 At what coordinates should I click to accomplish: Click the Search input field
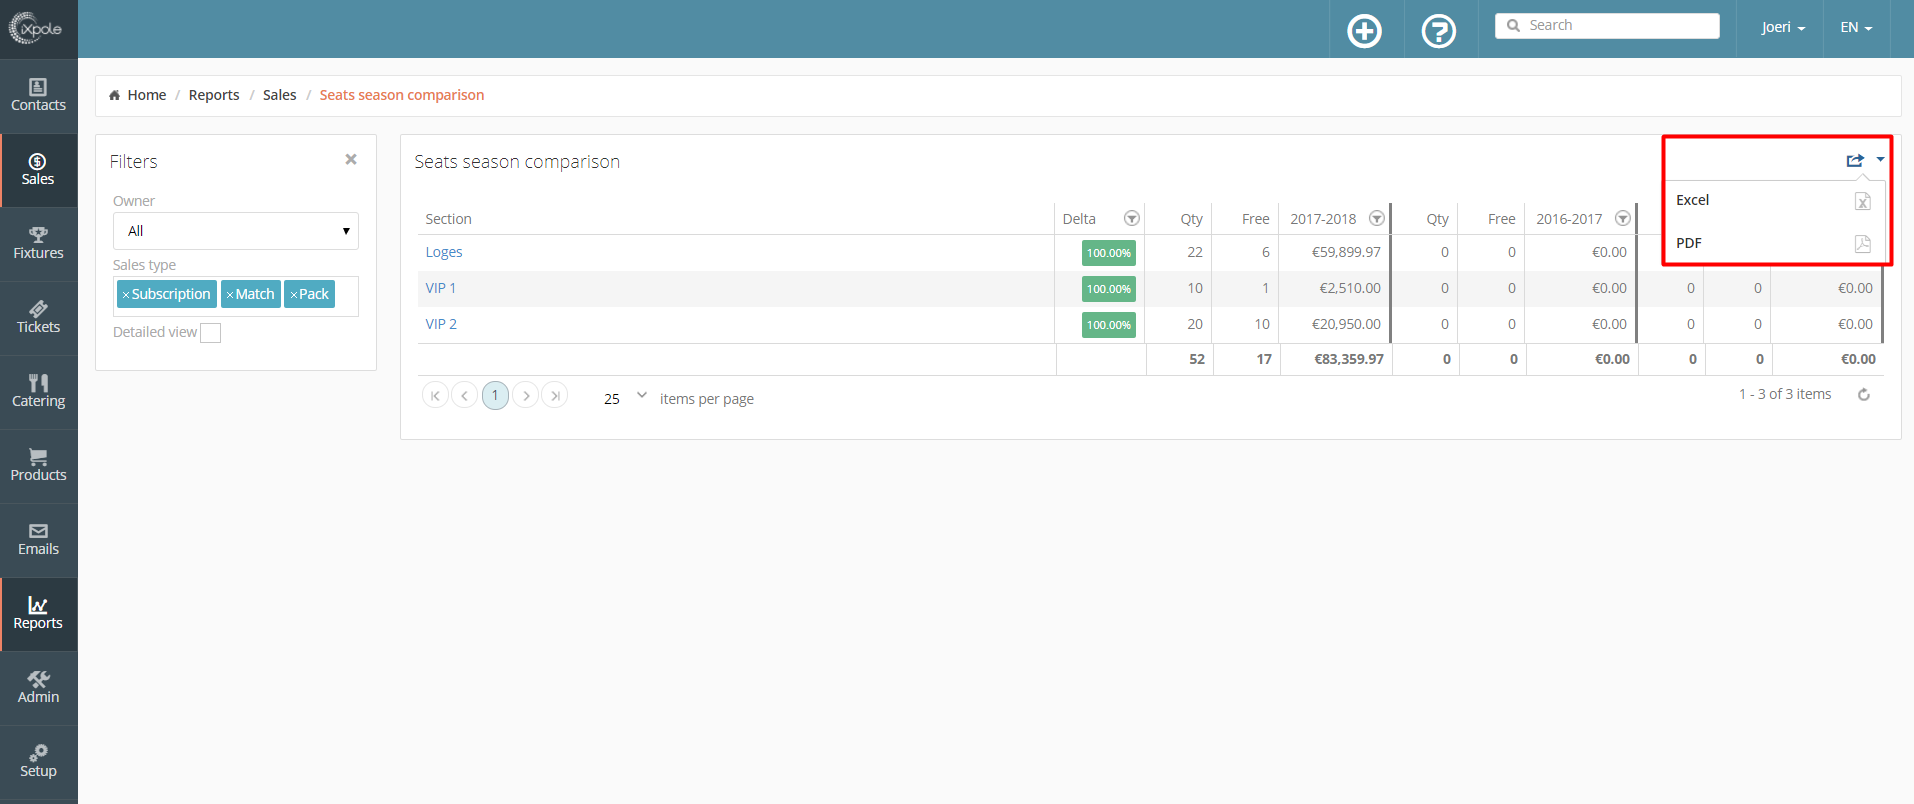[x=1607, y=26]
